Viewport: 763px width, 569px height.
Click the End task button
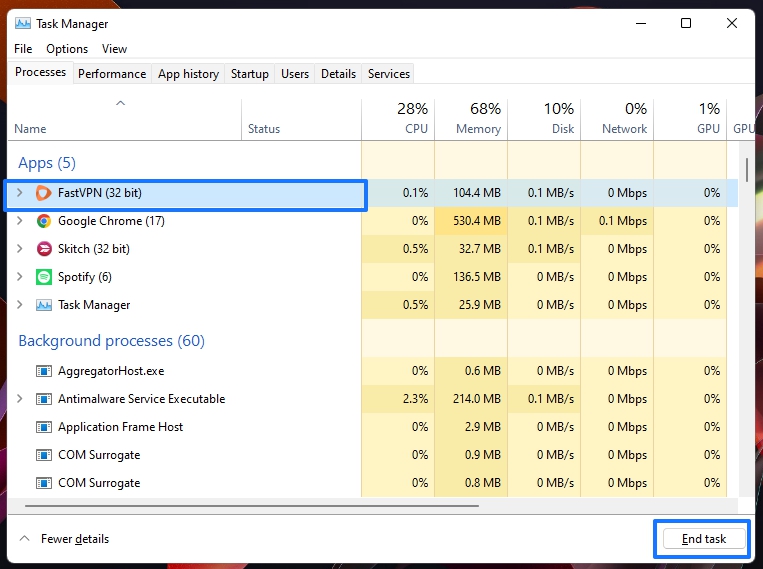coord(704,539)
